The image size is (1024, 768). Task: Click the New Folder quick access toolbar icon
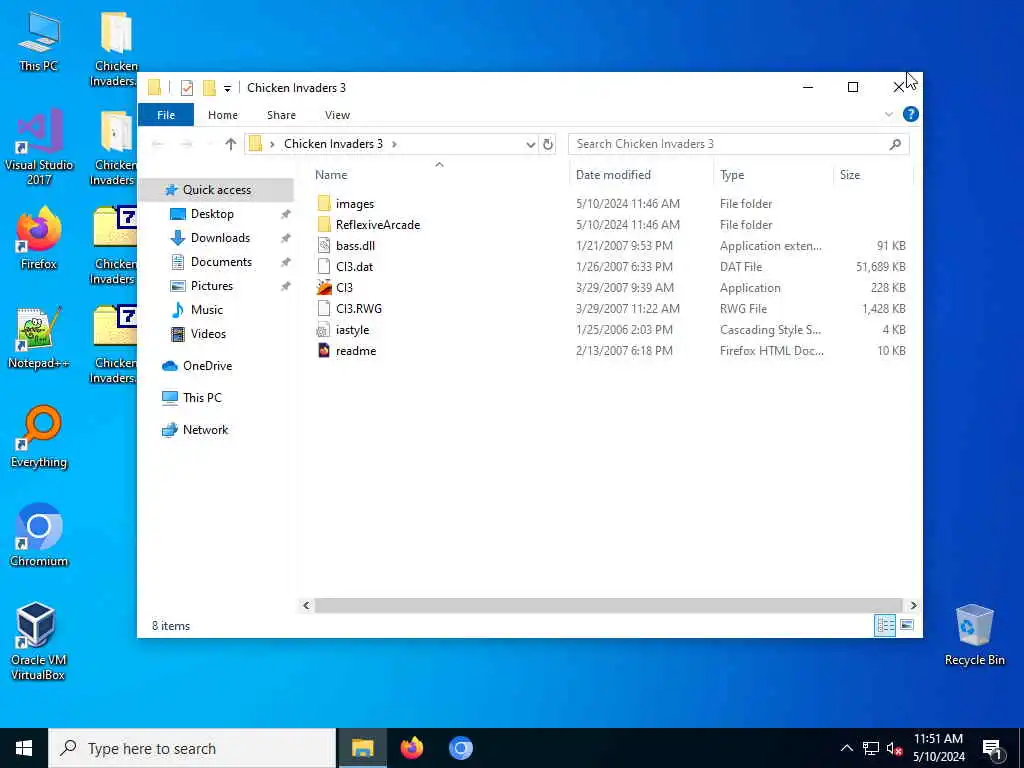pos(209,88)
